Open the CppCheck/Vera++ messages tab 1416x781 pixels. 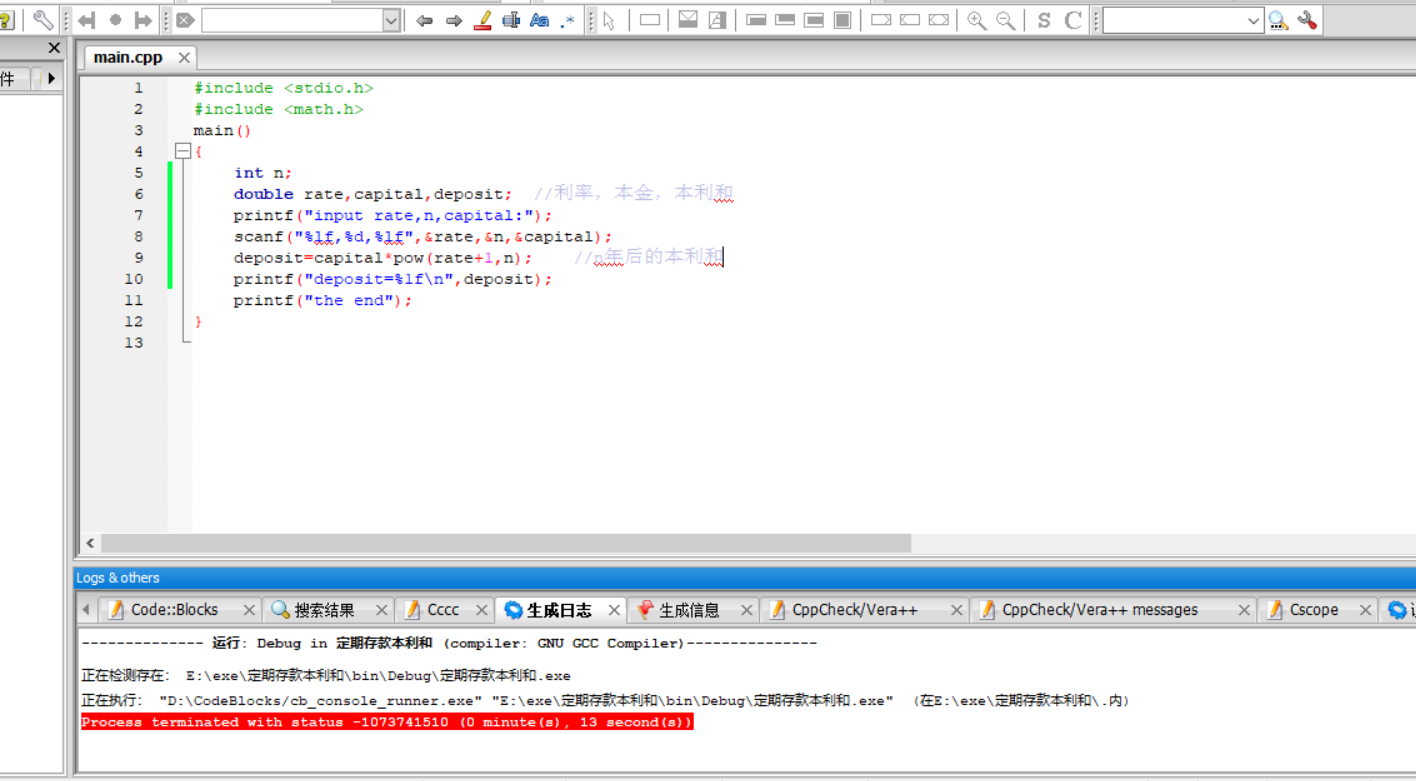1100,610
